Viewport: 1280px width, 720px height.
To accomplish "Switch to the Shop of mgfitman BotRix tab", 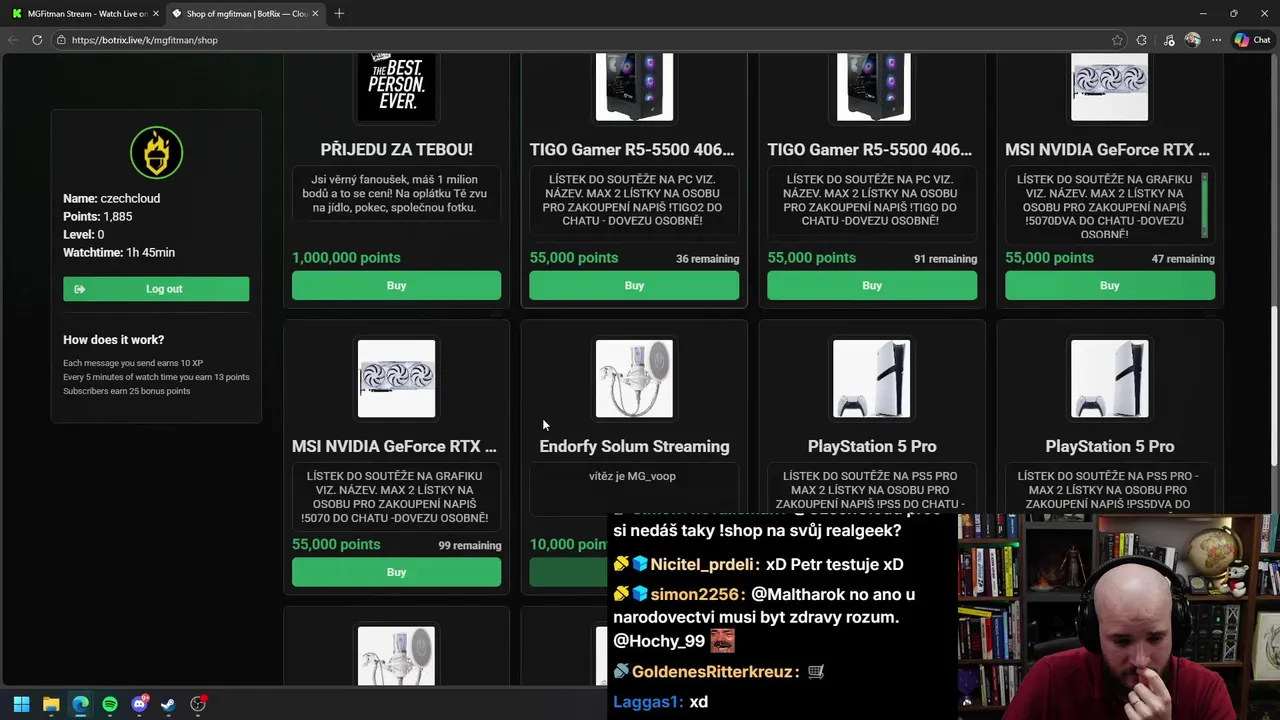I will click(x=246, y=13).
